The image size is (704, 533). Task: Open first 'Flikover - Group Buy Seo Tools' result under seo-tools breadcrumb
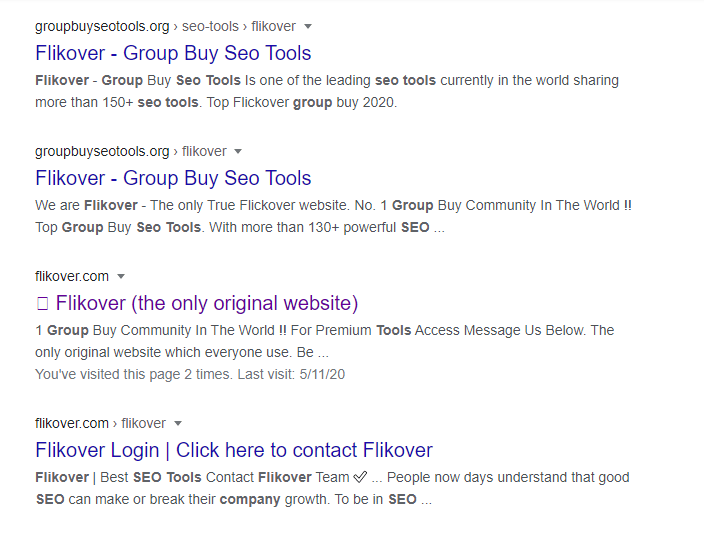coord(173,53)
